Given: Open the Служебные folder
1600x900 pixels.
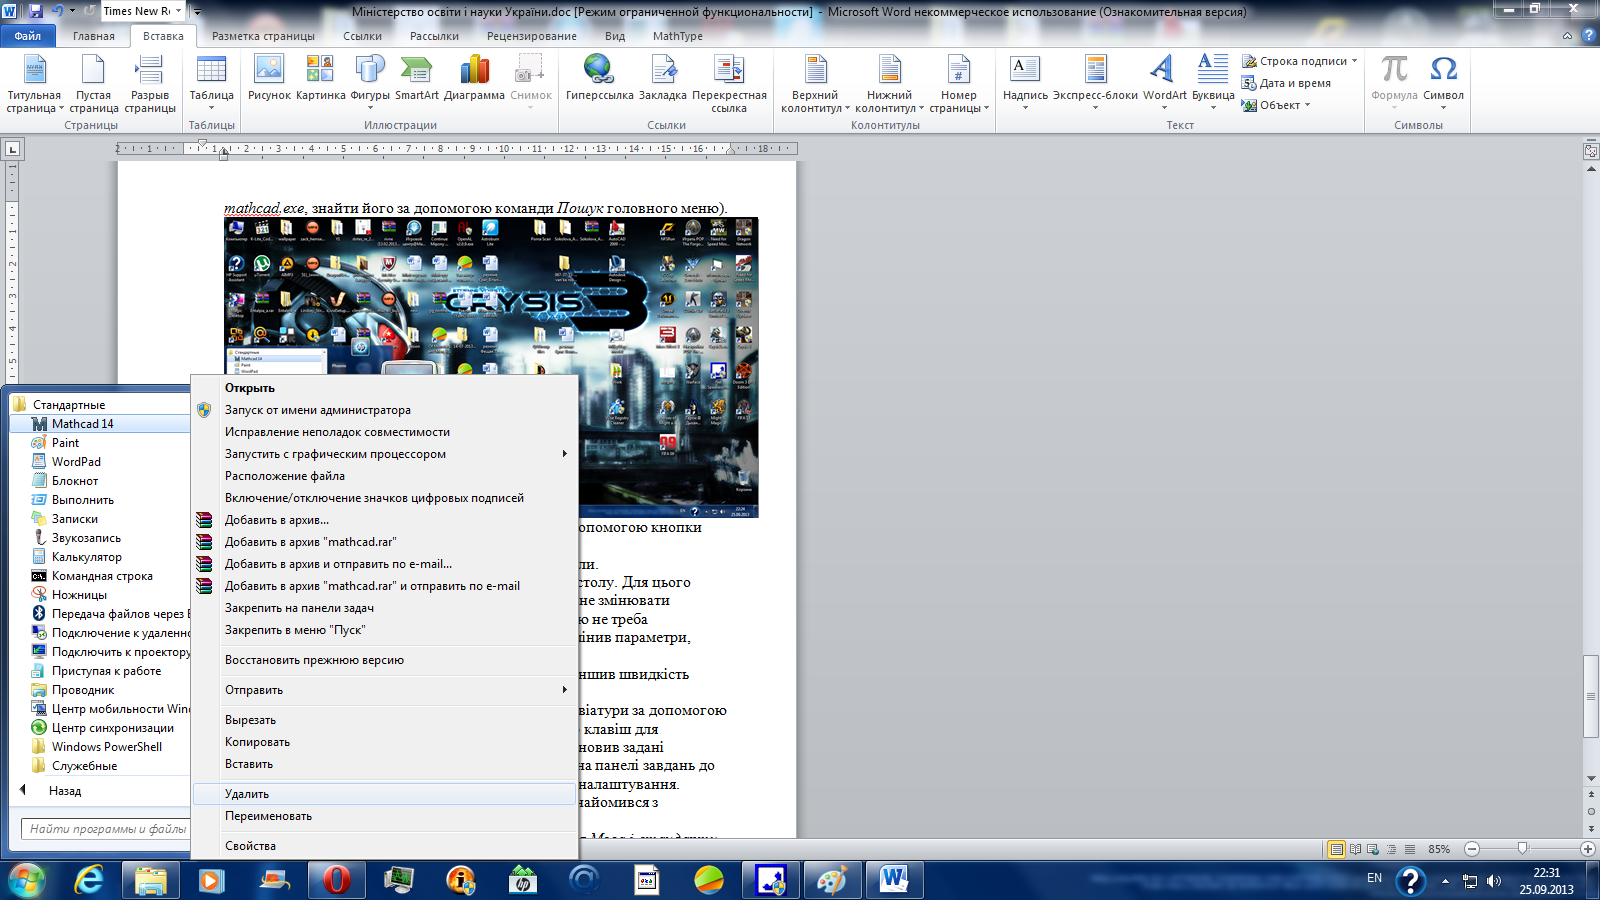Looking at the screenshot, I should pyautogui.click(x=84, y=766).
